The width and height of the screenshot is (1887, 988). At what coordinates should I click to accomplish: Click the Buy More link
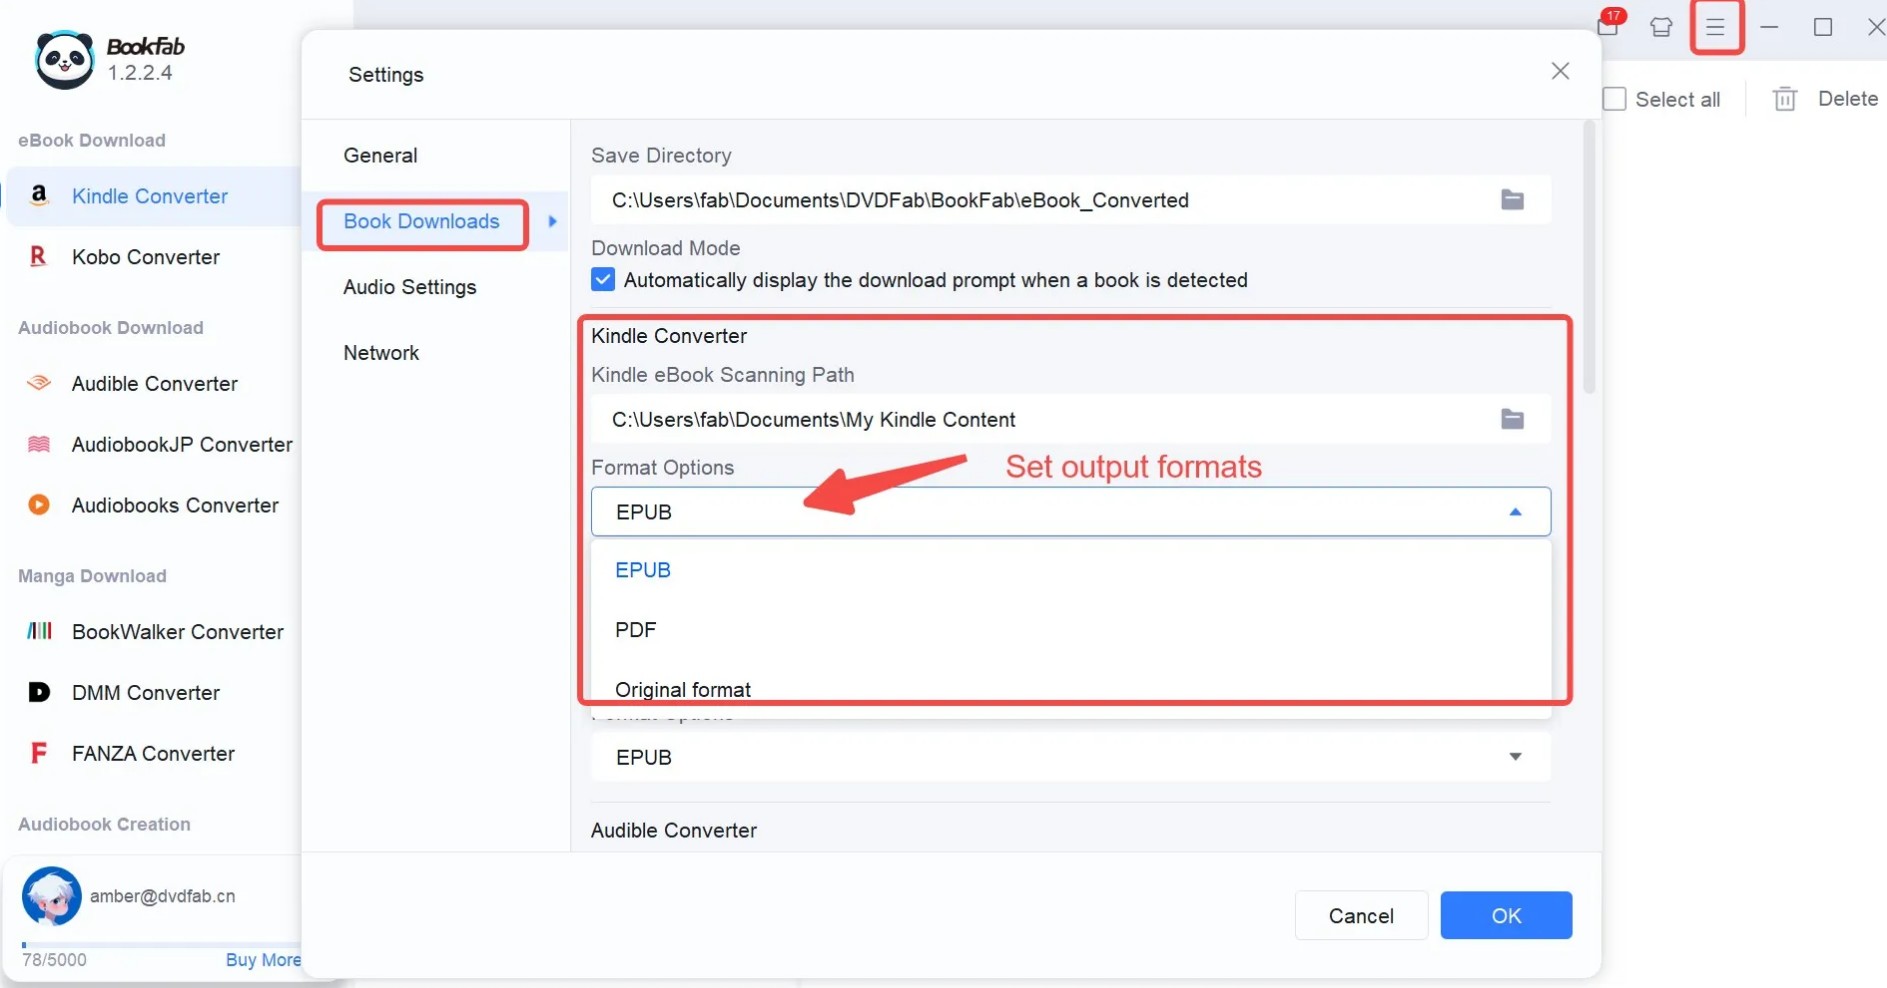[x=261, y=959]
